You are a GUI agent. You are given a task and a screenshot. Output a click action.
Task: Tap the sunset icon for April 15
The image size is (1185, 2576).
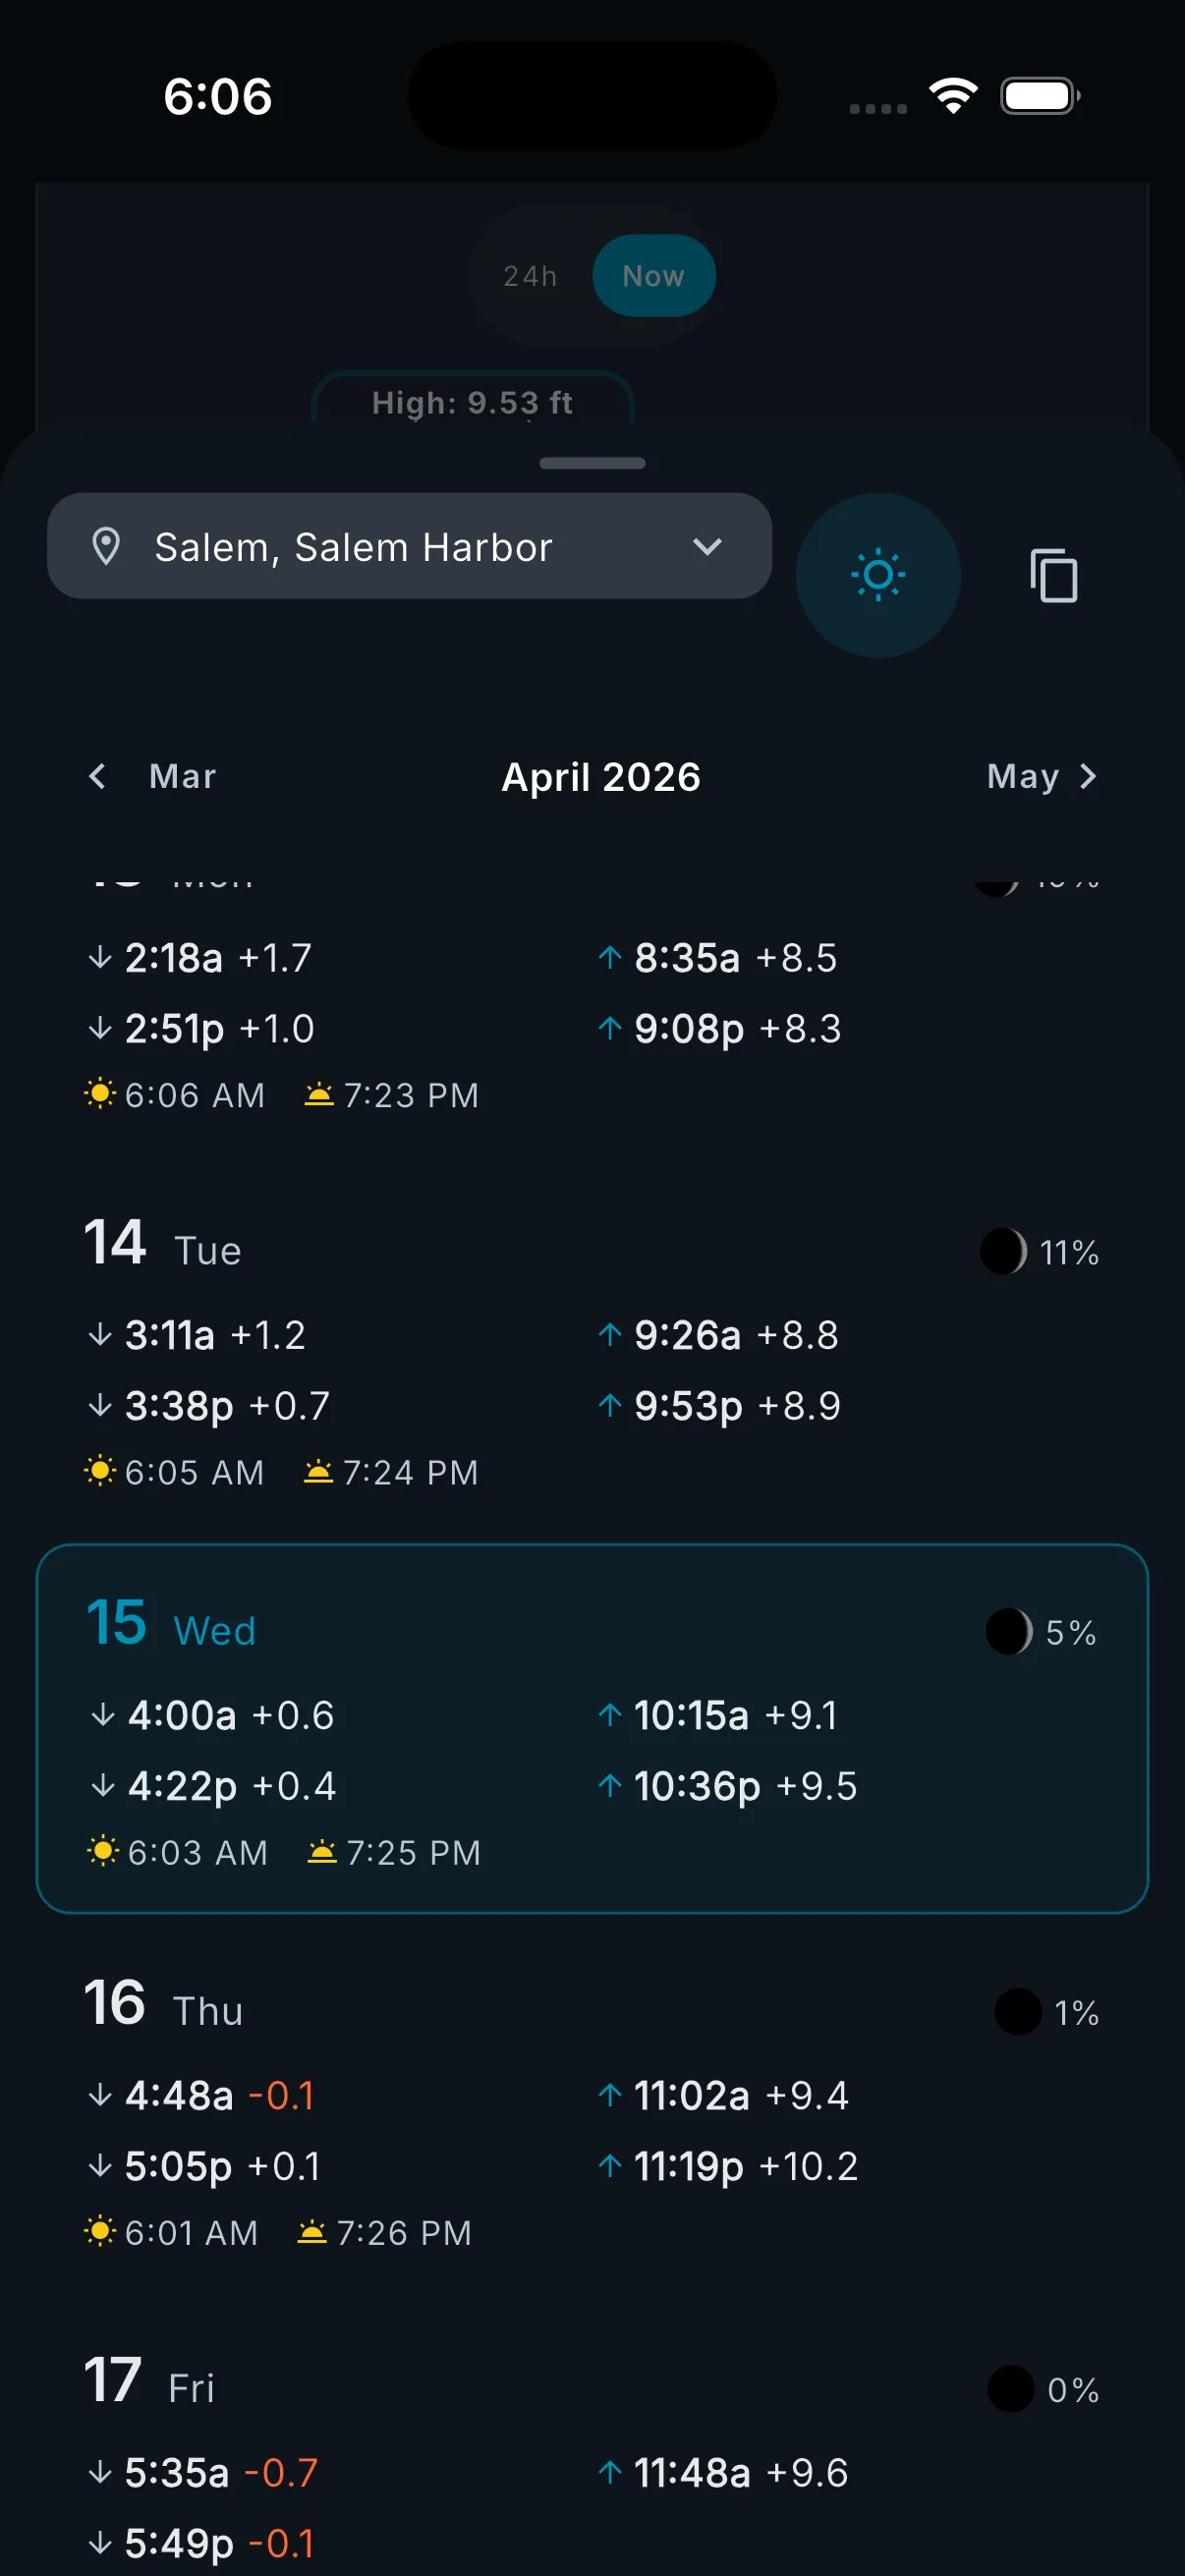click(x=320, y=1851)
